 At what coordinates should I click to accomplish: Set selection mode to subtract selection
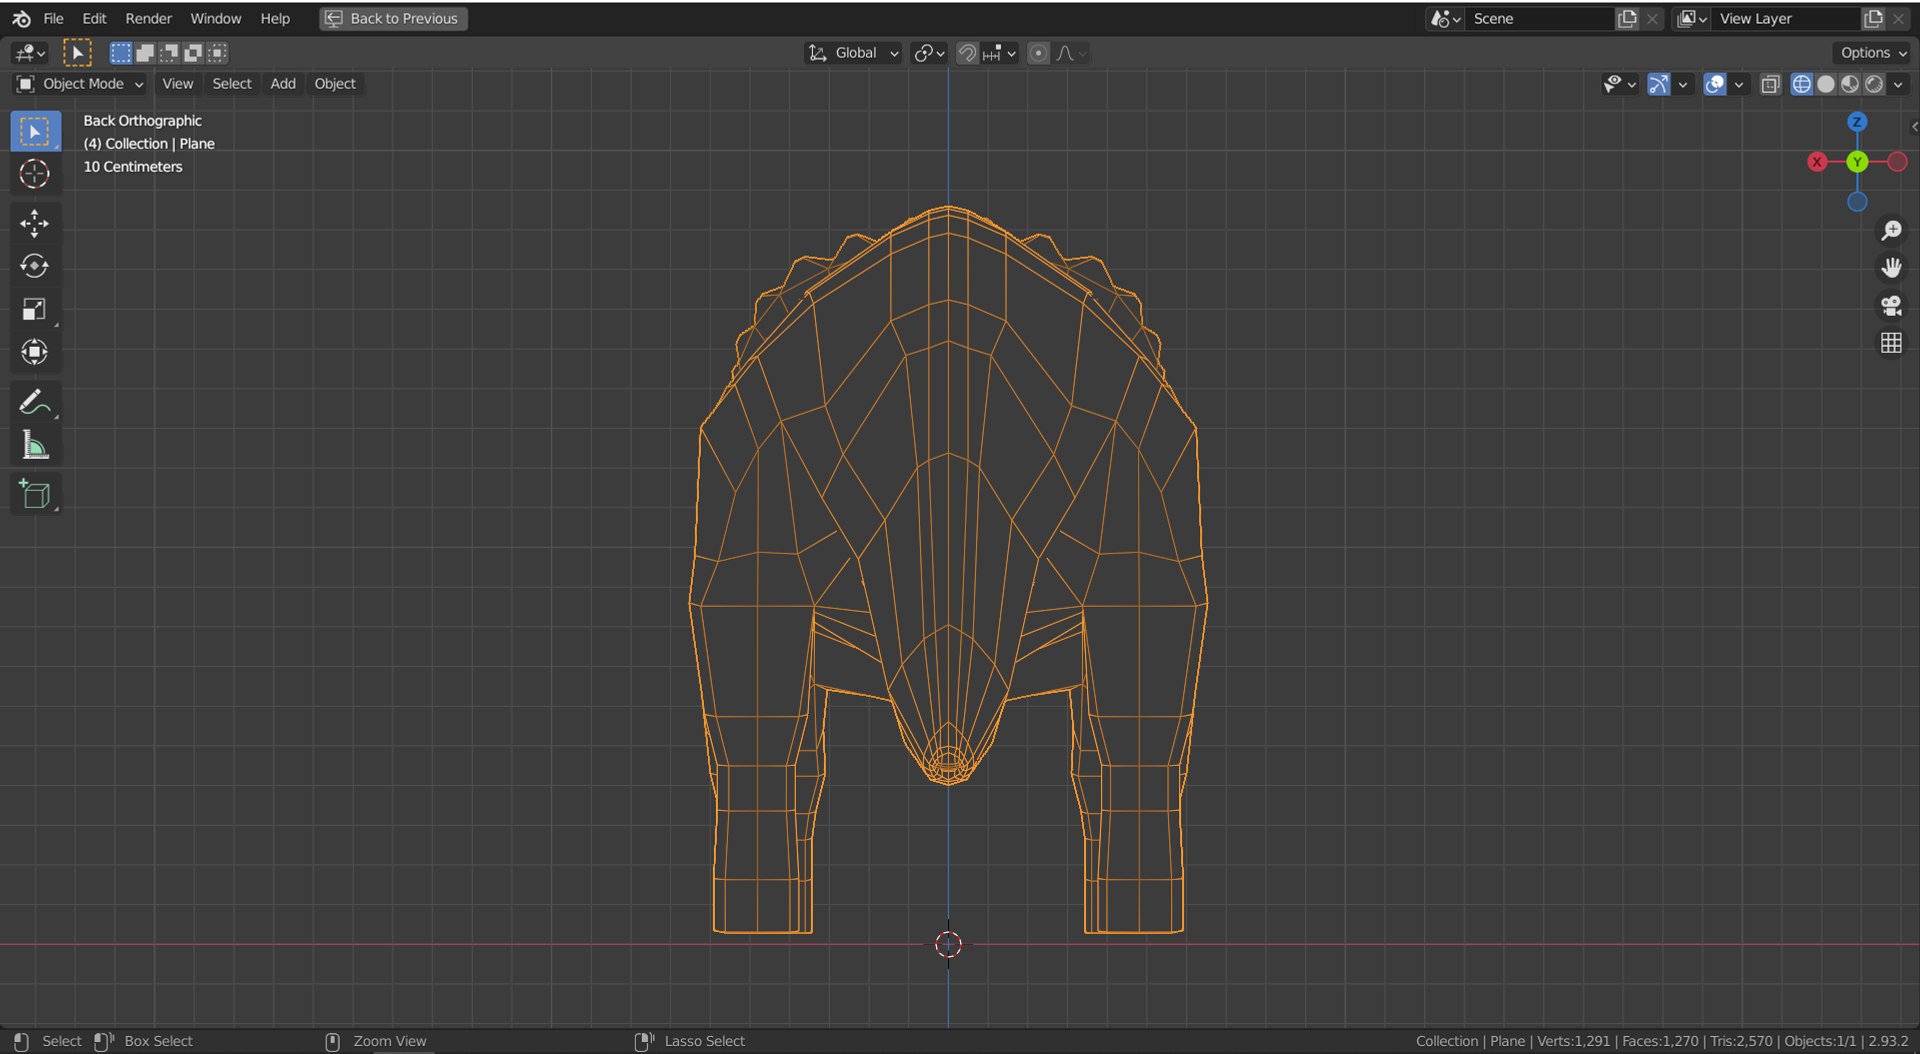click(169, 53)
